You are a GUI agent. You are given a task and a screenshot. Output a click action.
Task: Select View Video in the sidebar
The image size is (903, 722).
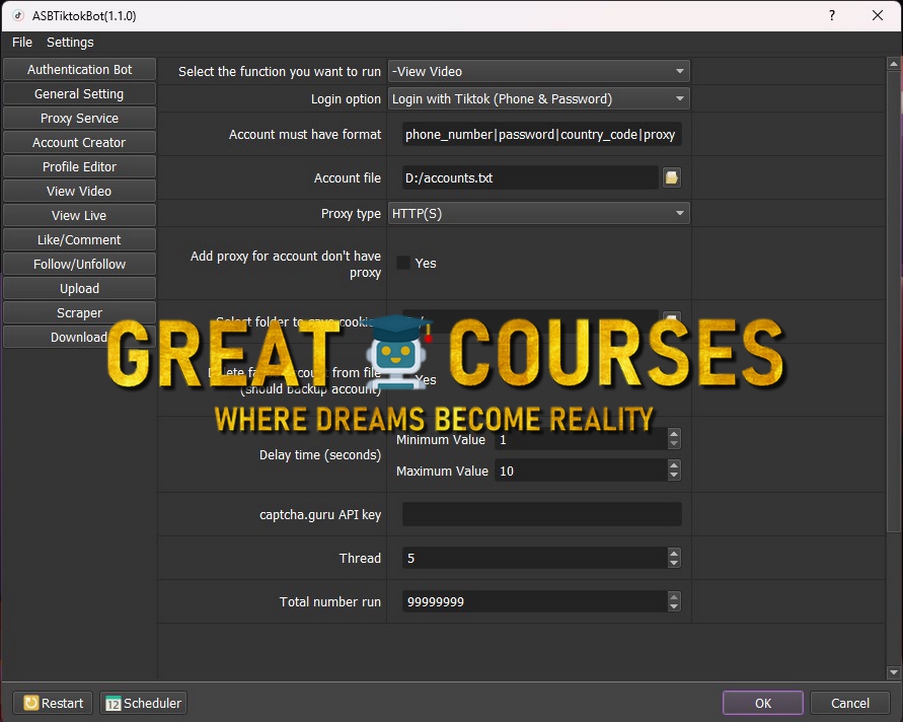(x=79, y=191)
